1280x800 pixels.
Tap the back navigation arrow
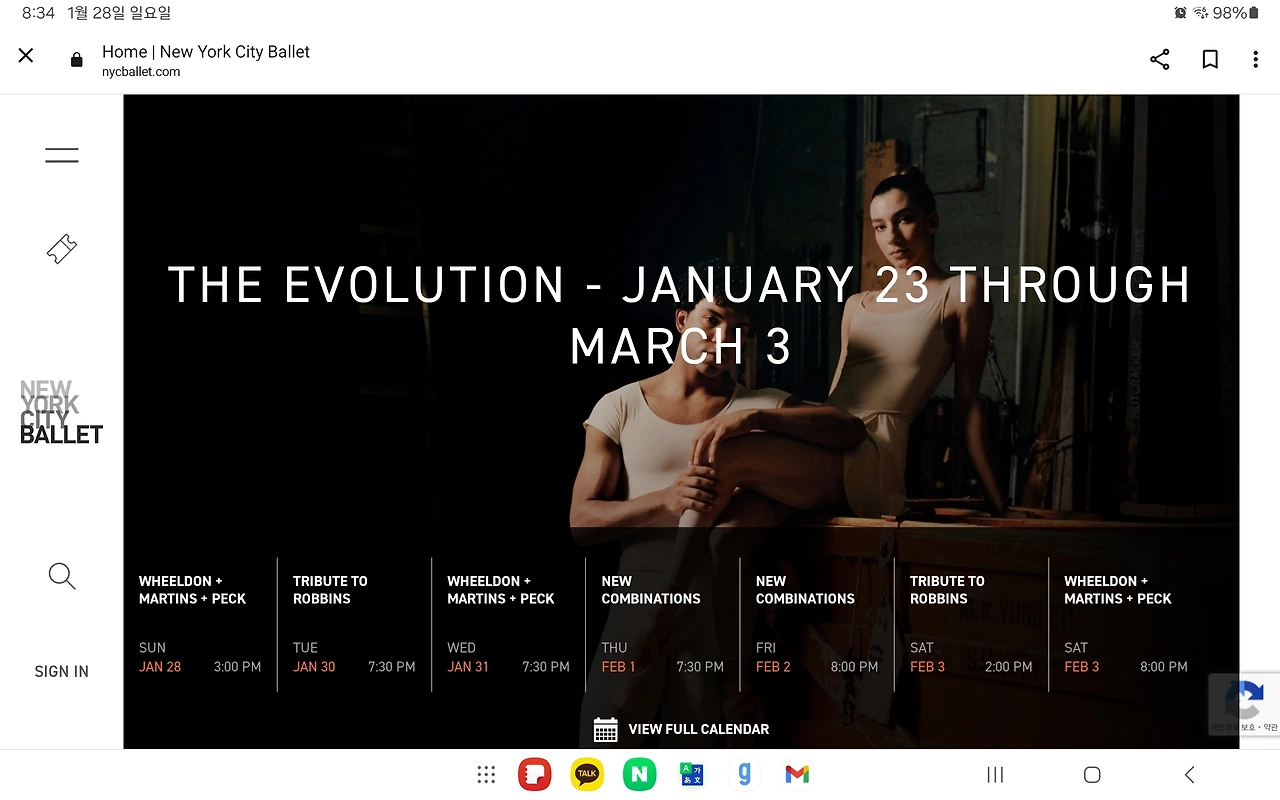(x=1189, y=775)
